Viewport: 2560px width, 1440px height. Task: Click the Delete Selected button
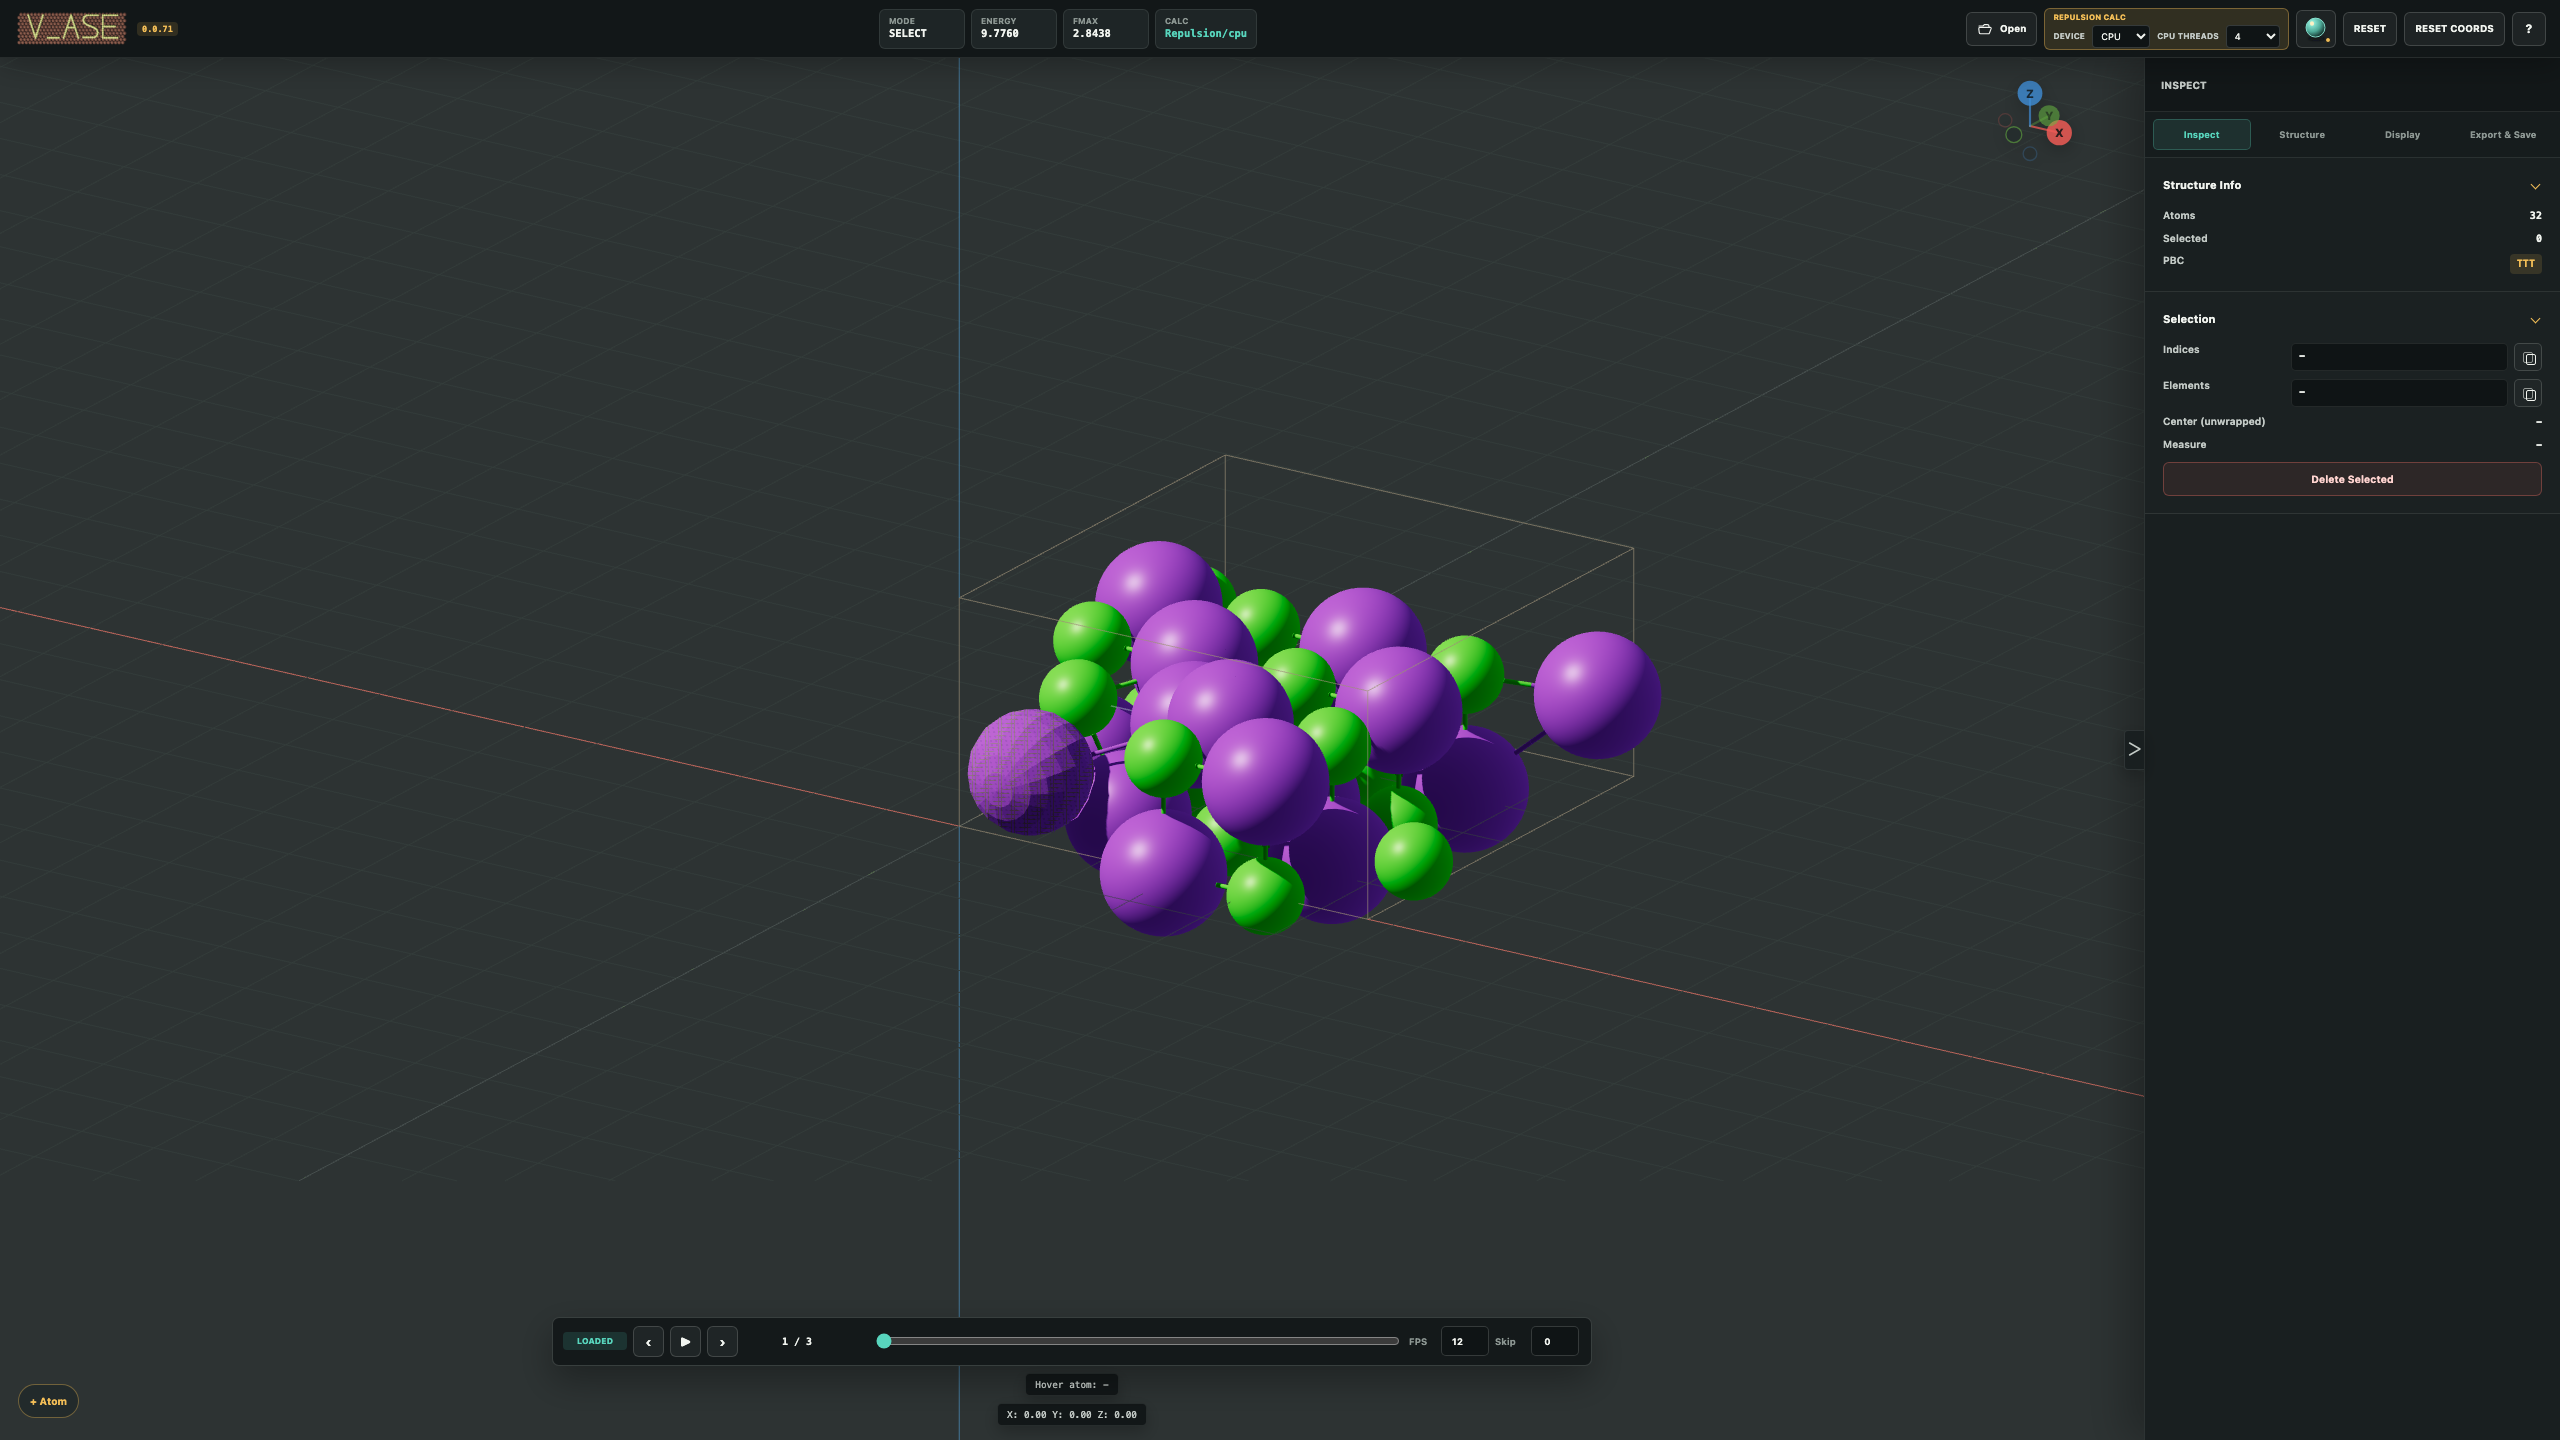pos(2351,479)
